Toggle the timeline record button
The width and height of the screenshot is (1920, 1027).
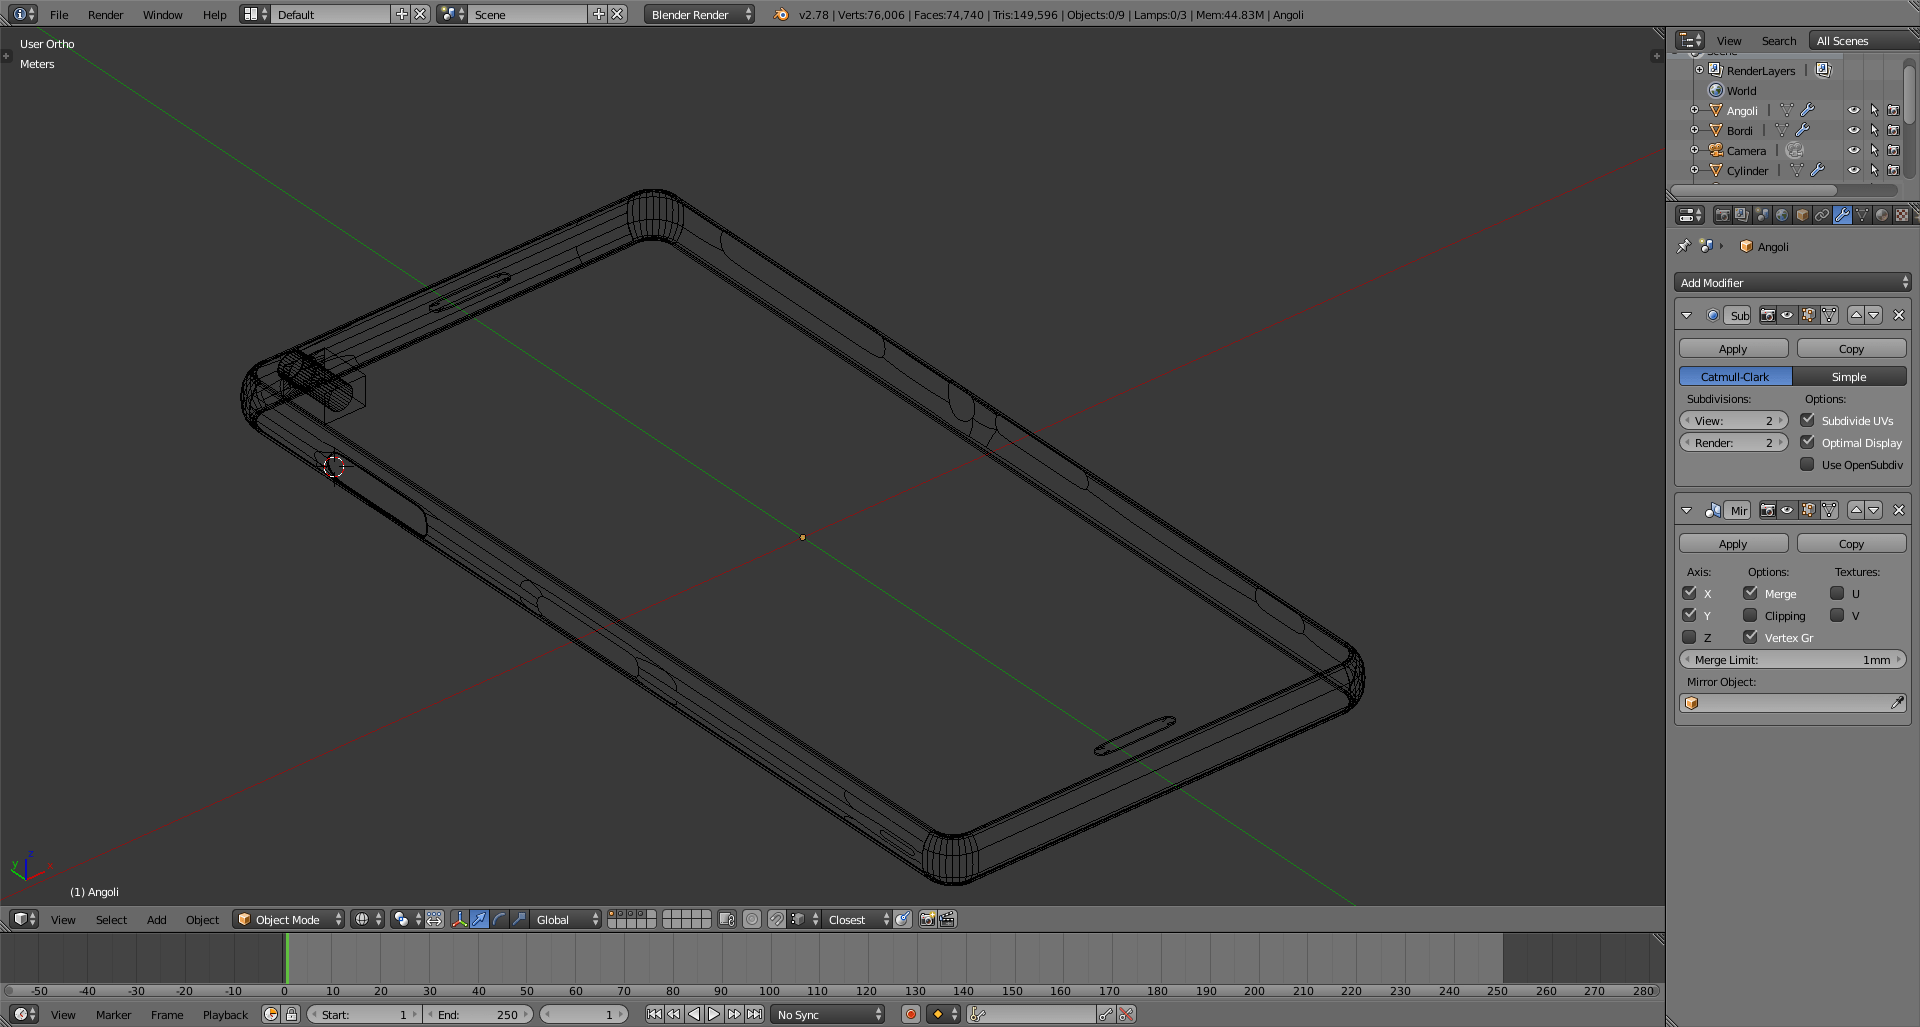(910, 1014)
